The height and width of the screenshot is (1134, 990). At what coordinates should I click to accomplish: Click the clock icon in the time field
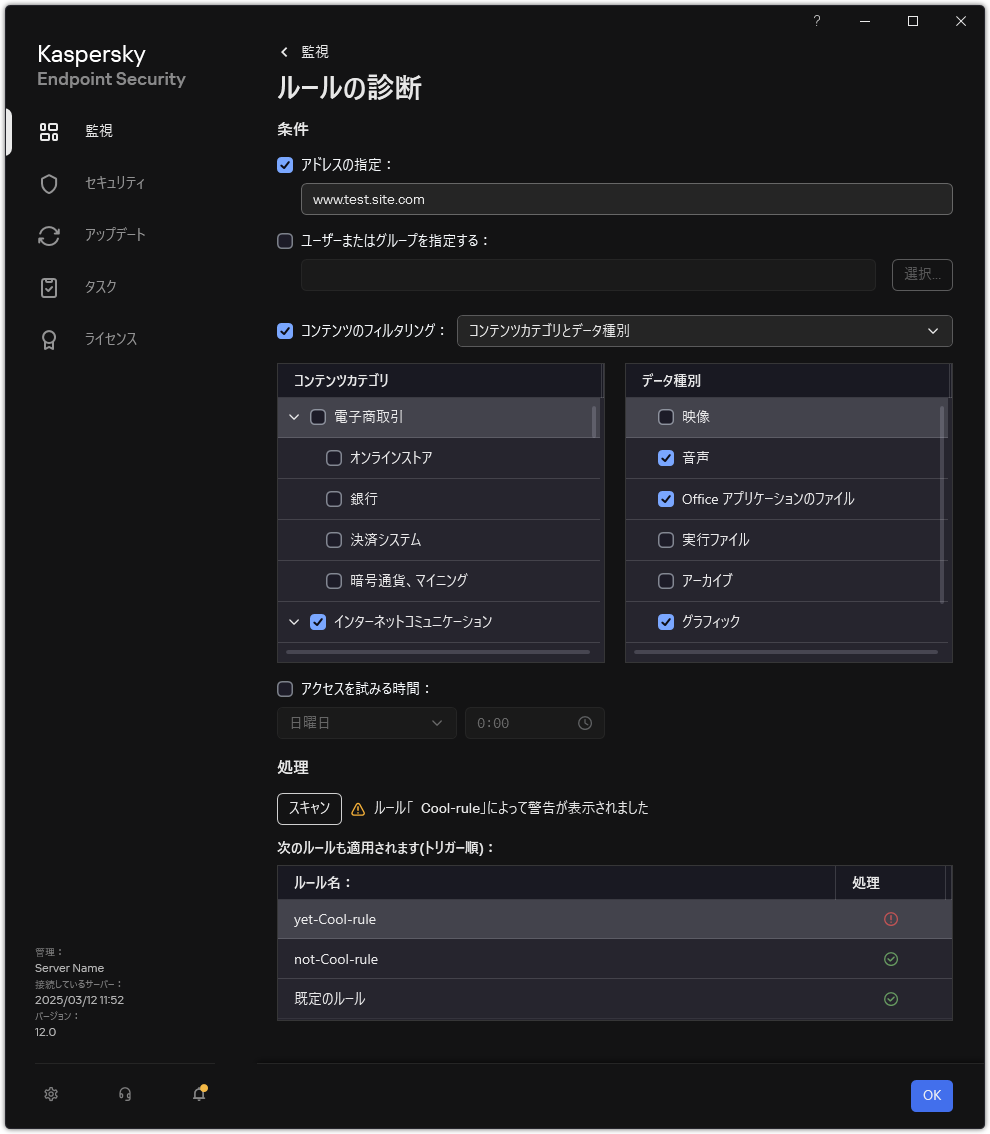585,723
